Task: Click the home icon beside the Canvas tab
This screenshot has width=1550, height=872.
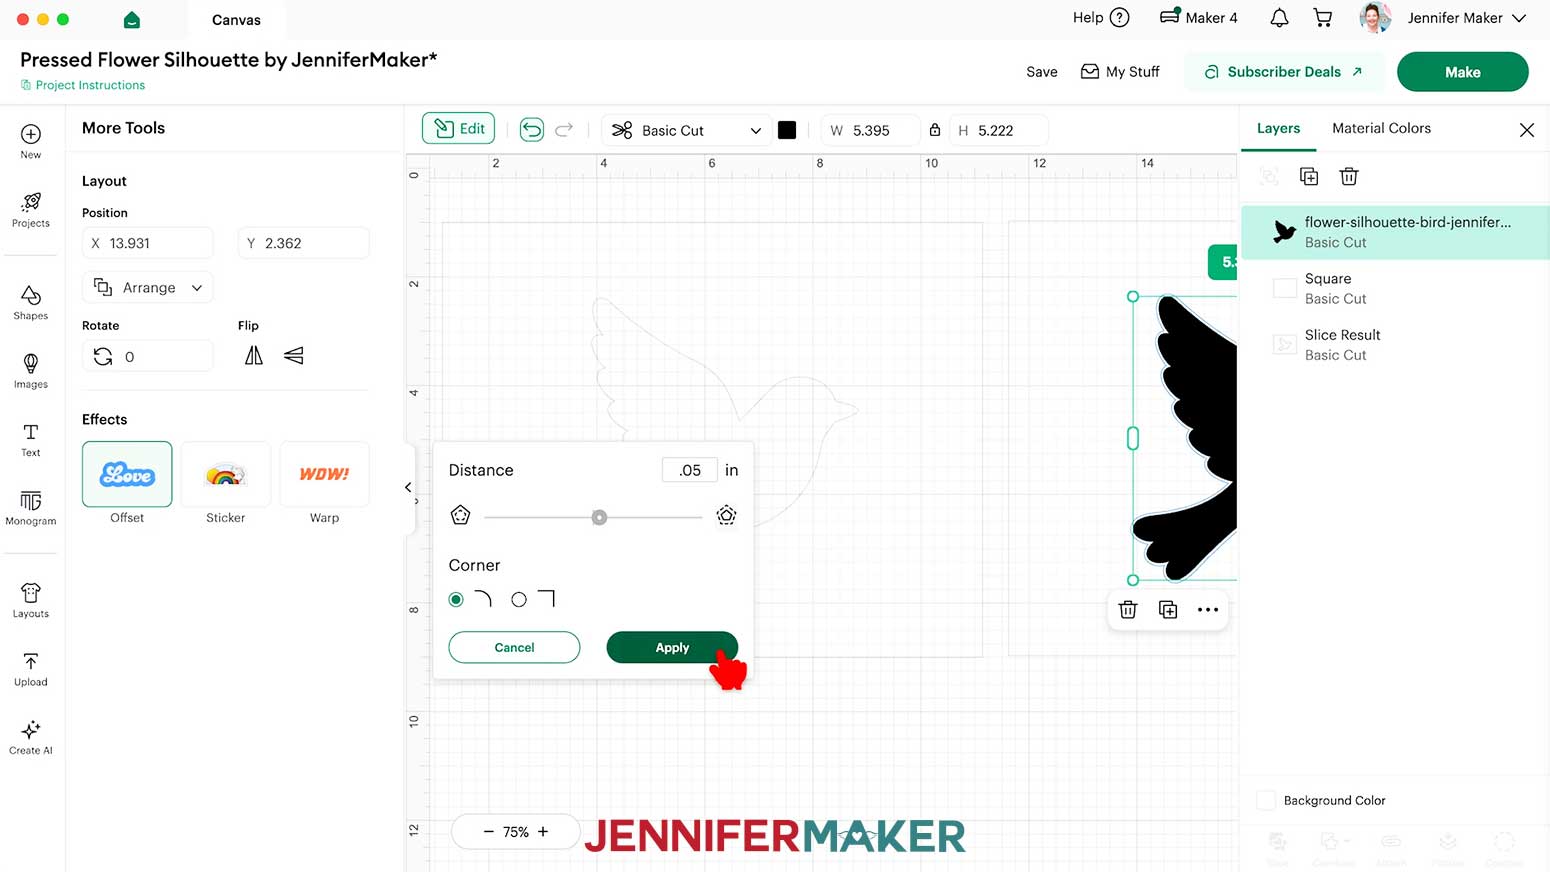Action: 132,20
